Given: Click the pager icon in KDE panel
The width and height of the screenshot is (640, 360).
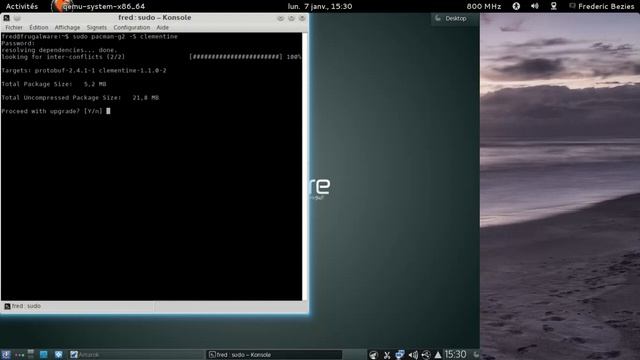Looking at the screenshot, I should [31, 354].
